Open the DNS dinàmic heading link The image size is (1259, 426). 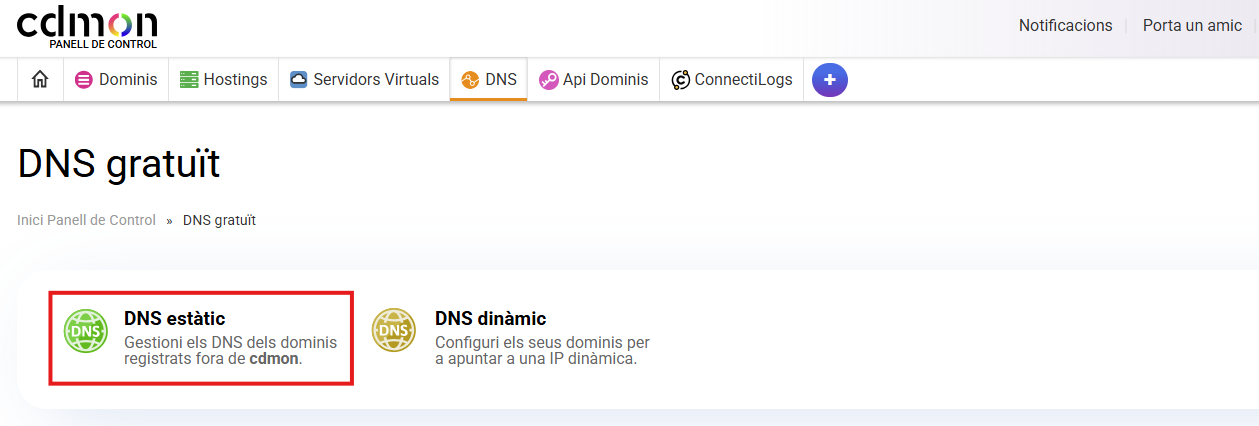pyautogui.click(x=490, y=319)
